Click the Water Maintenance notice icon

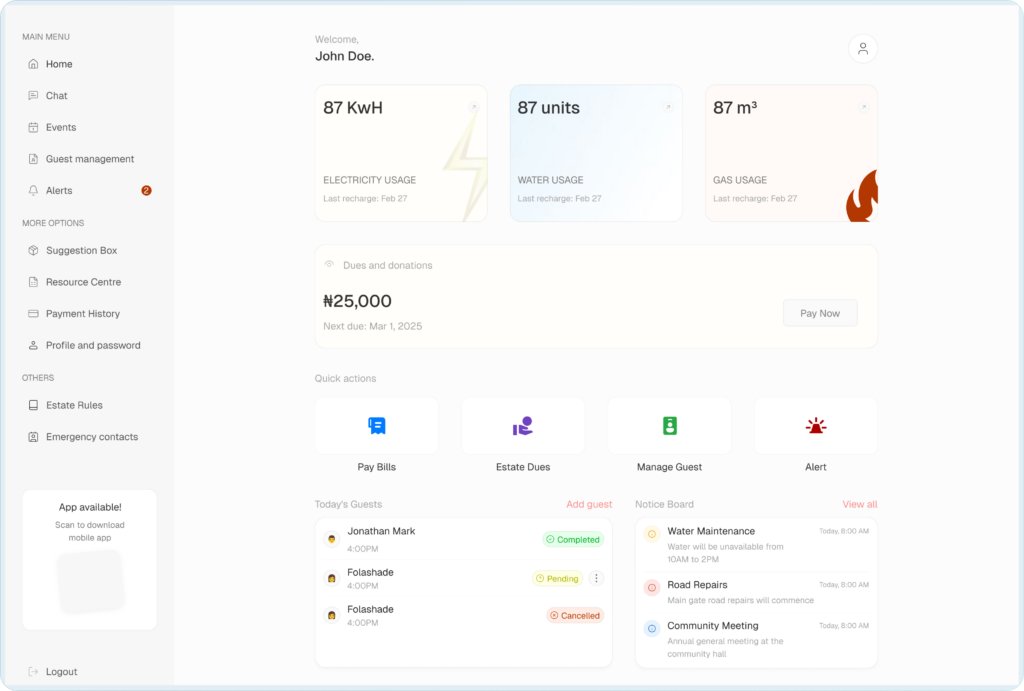[652, 534]
